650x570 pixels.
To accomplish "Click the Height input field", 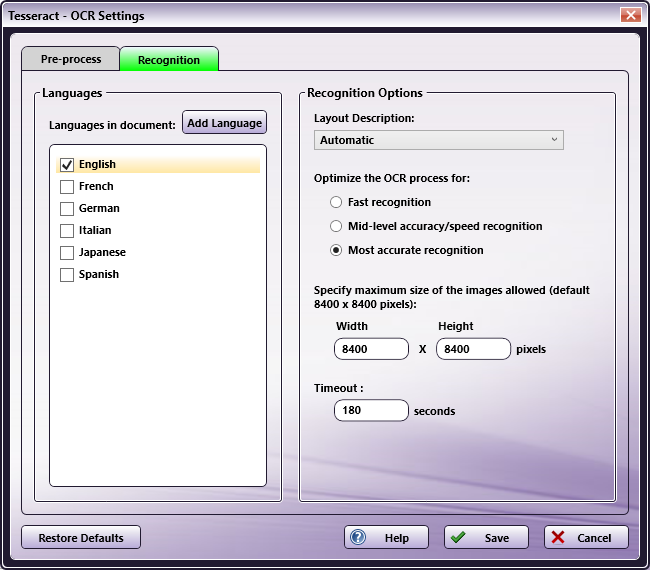I will click(473, 349).
